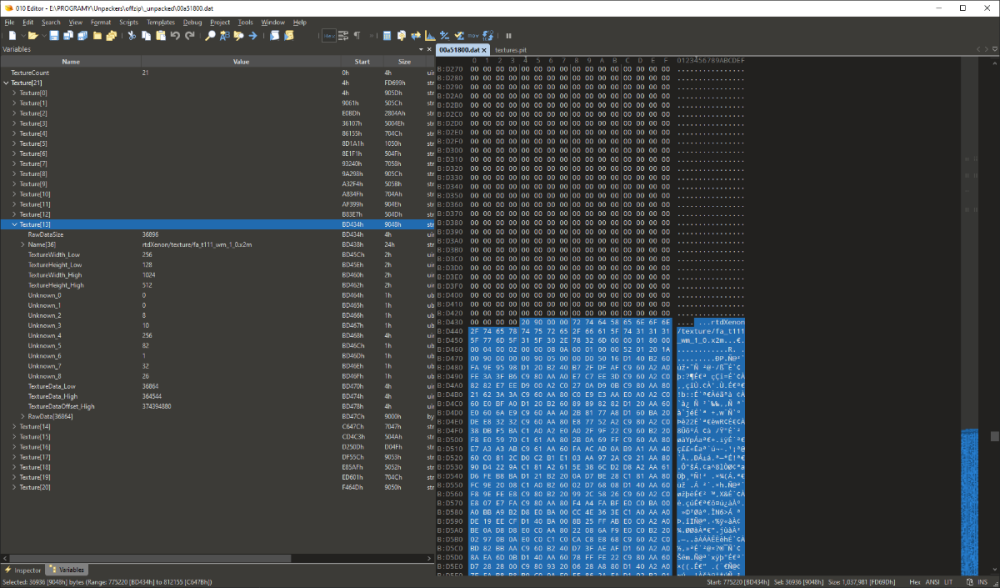Collapse the Texture[13] tree node
The height and width of the screenshot is (588, 1000).
(x=15, y=225)
